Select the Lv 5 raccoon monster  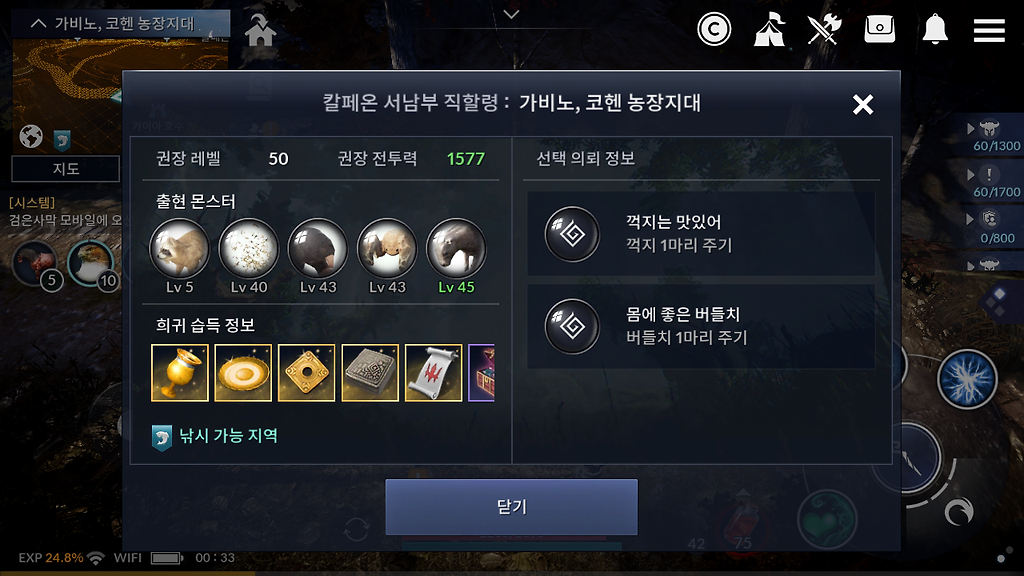point(180,249)
